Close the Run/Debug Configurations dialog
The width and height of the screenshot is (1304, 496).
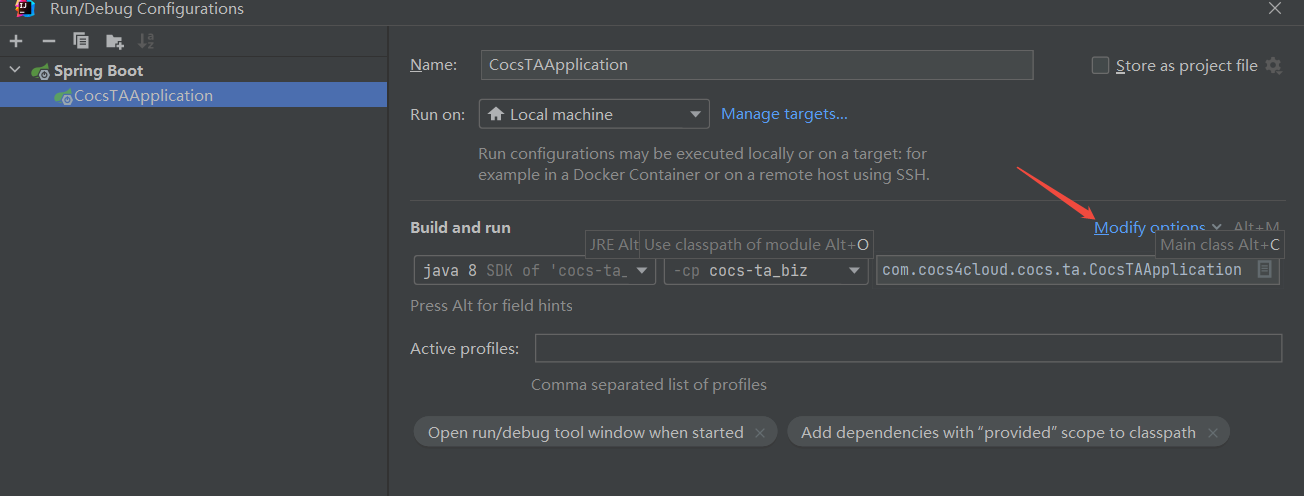tap(1274, 9)
